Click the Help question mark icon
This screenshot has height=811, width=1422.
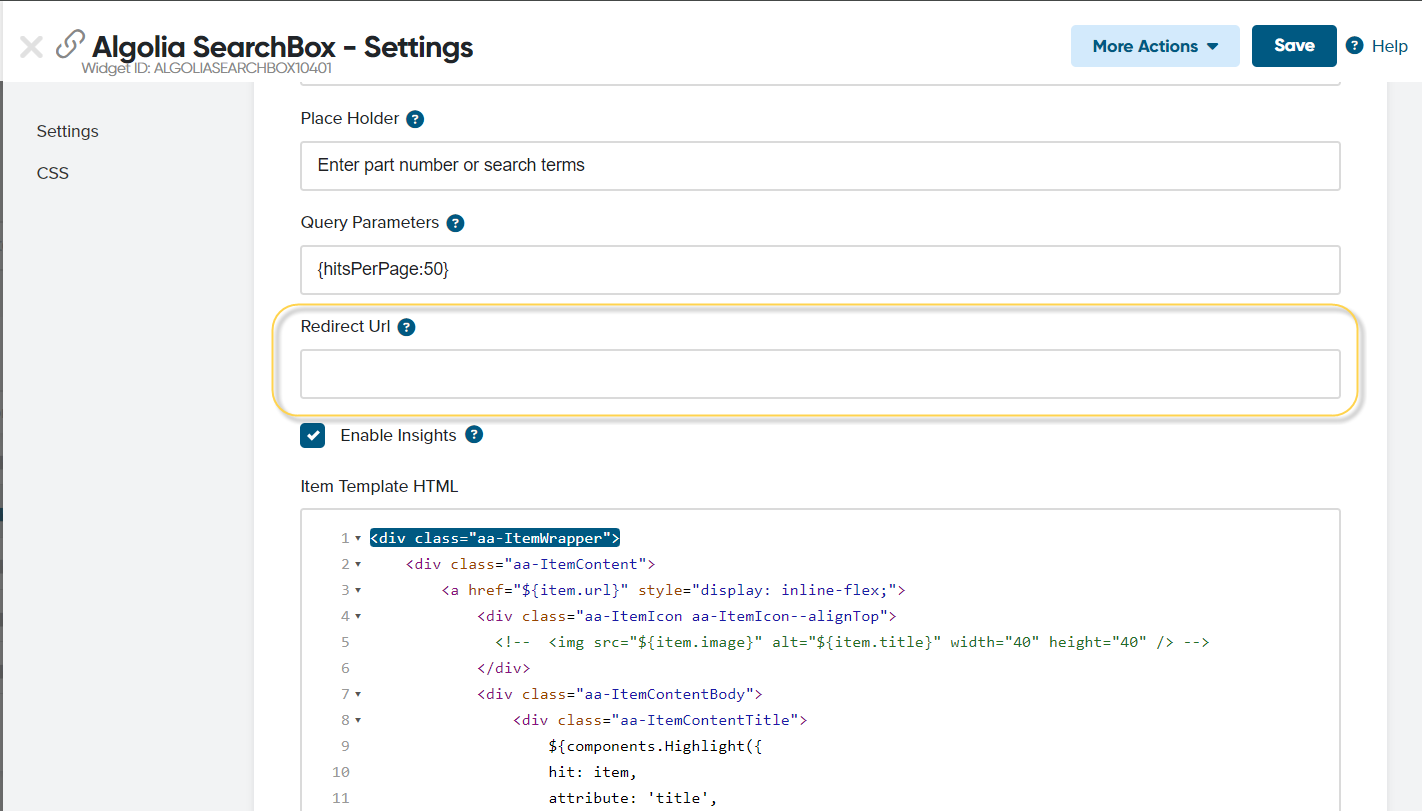pos(1355,46)
